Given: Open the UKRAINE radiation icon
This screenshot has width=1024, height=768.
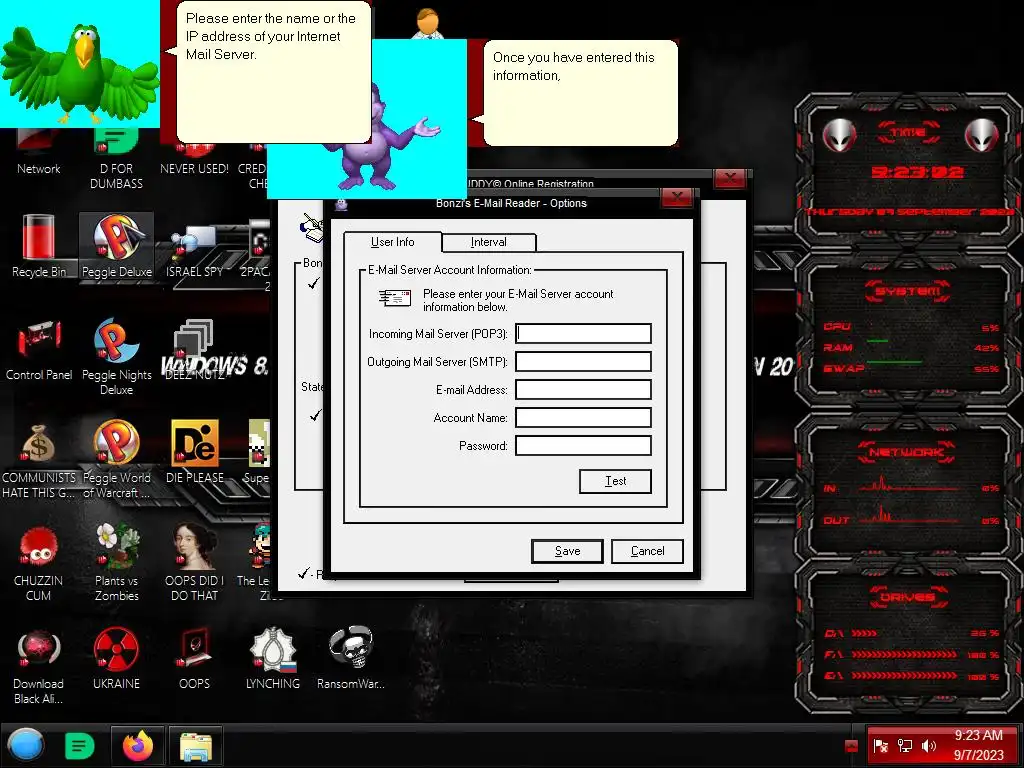Looking at the screenshot, I should tap(116, 658).
